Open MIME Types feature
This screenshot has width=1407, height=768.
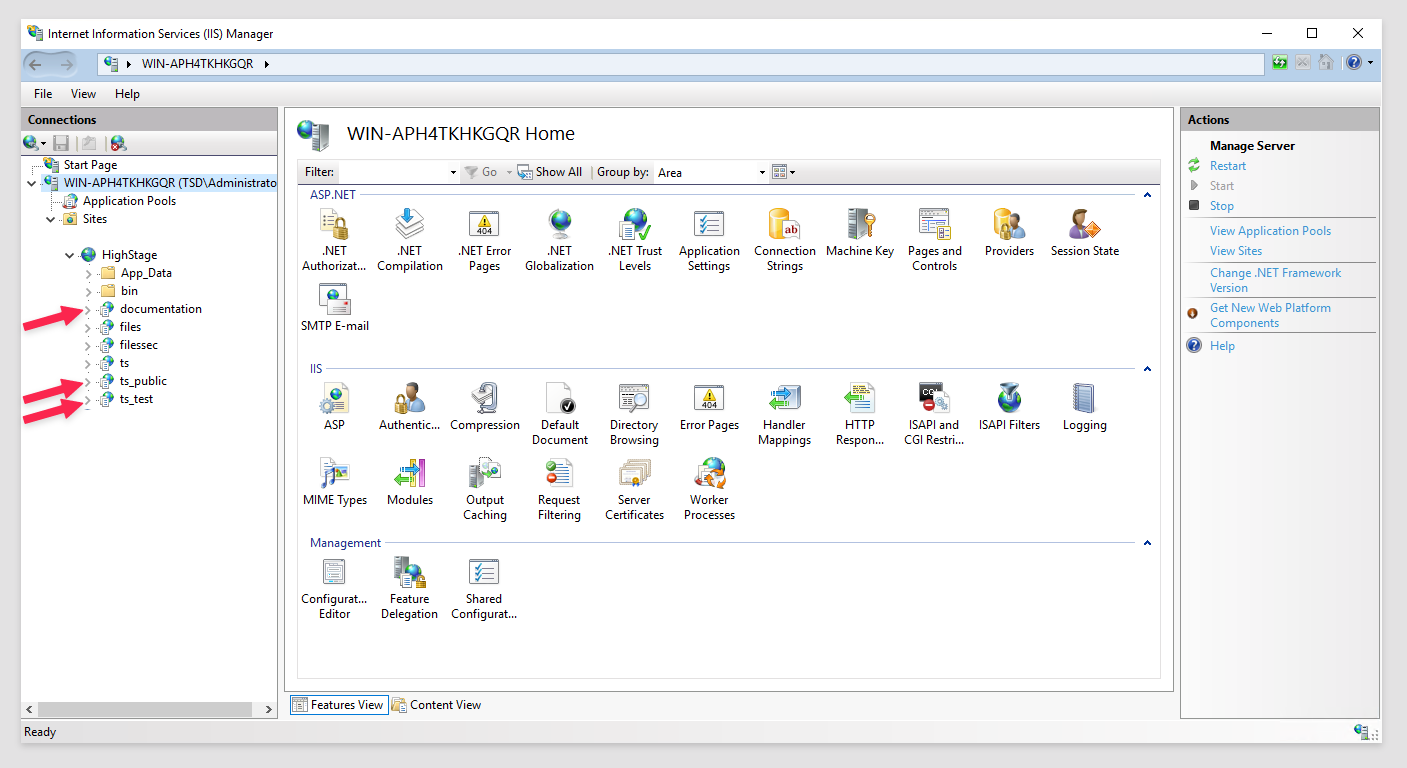pos(334,482)
